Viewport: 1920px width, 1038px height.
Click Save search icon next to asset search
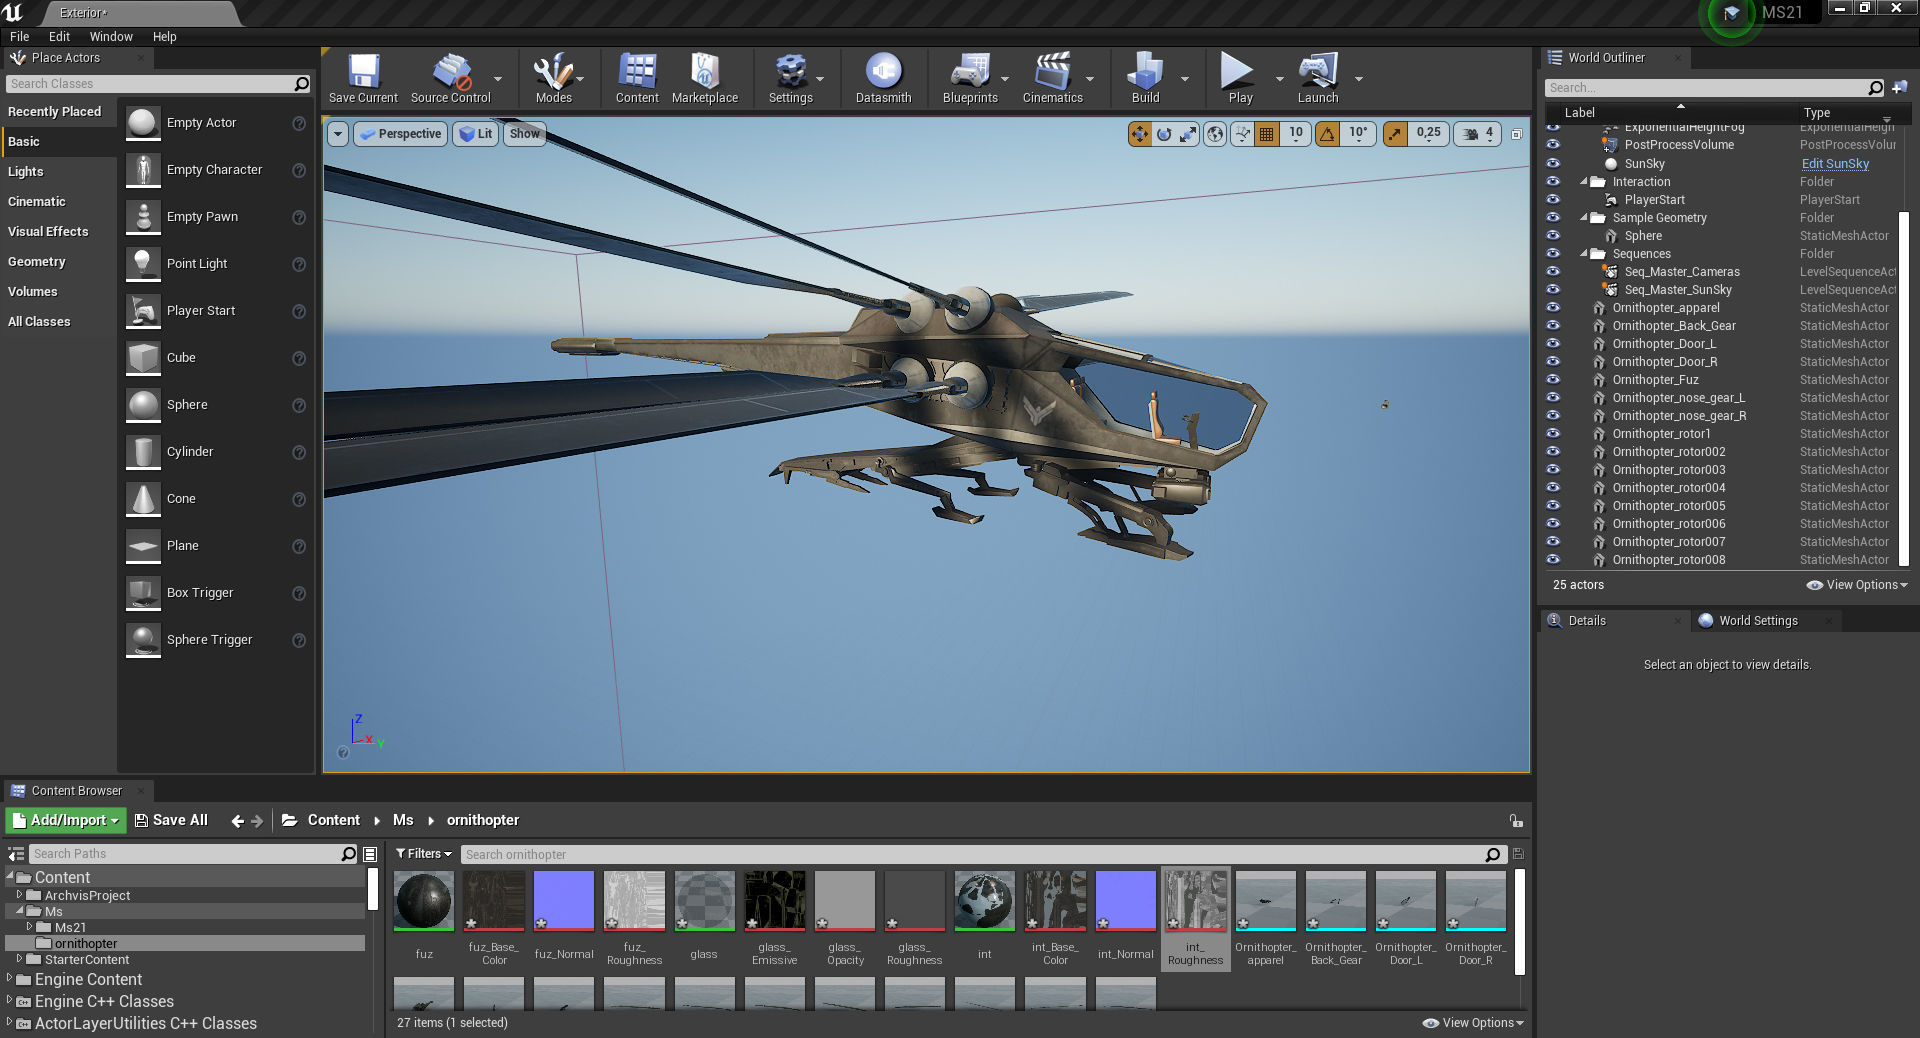(x=1518, y=854)
